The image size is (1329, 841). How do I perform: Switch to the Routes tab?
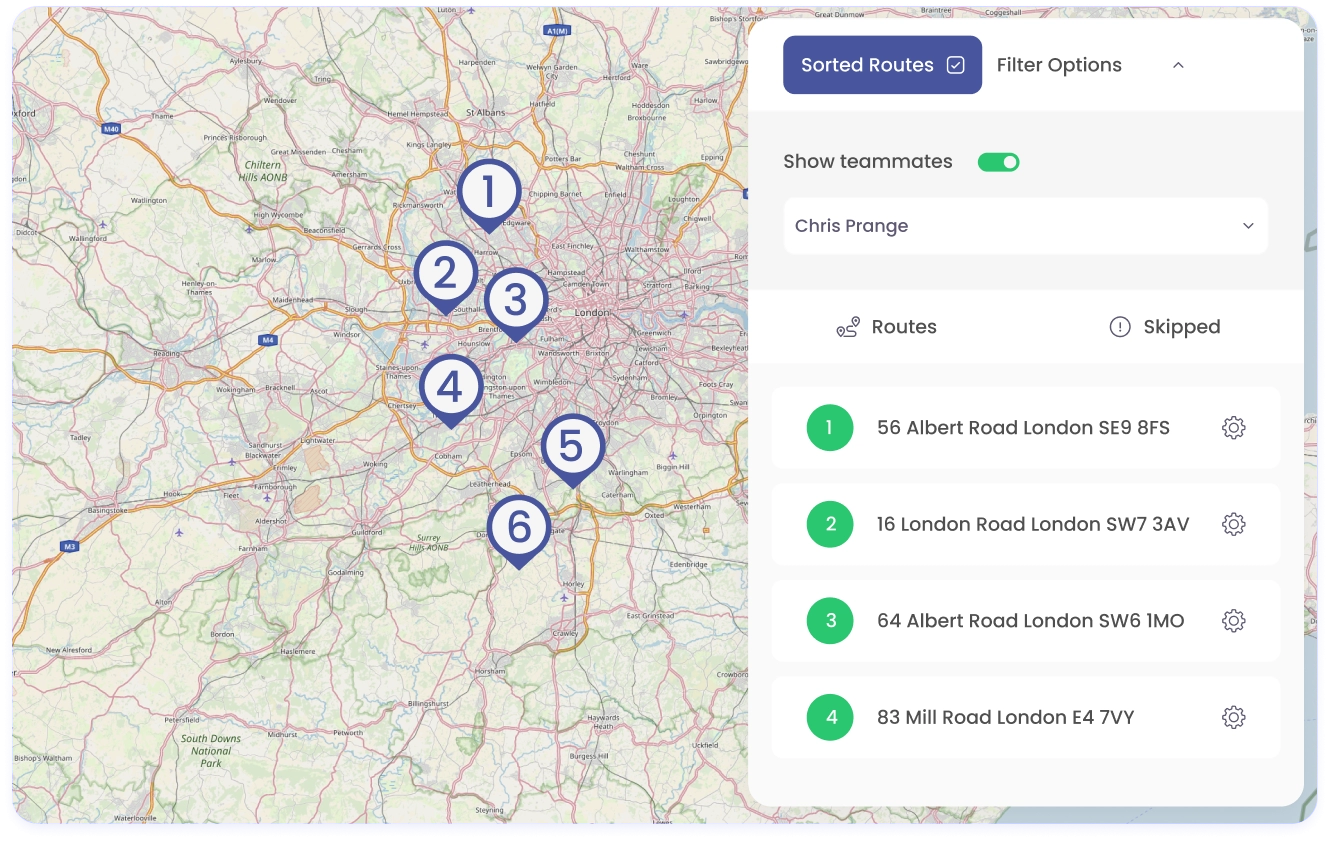(x=886, y=327)
